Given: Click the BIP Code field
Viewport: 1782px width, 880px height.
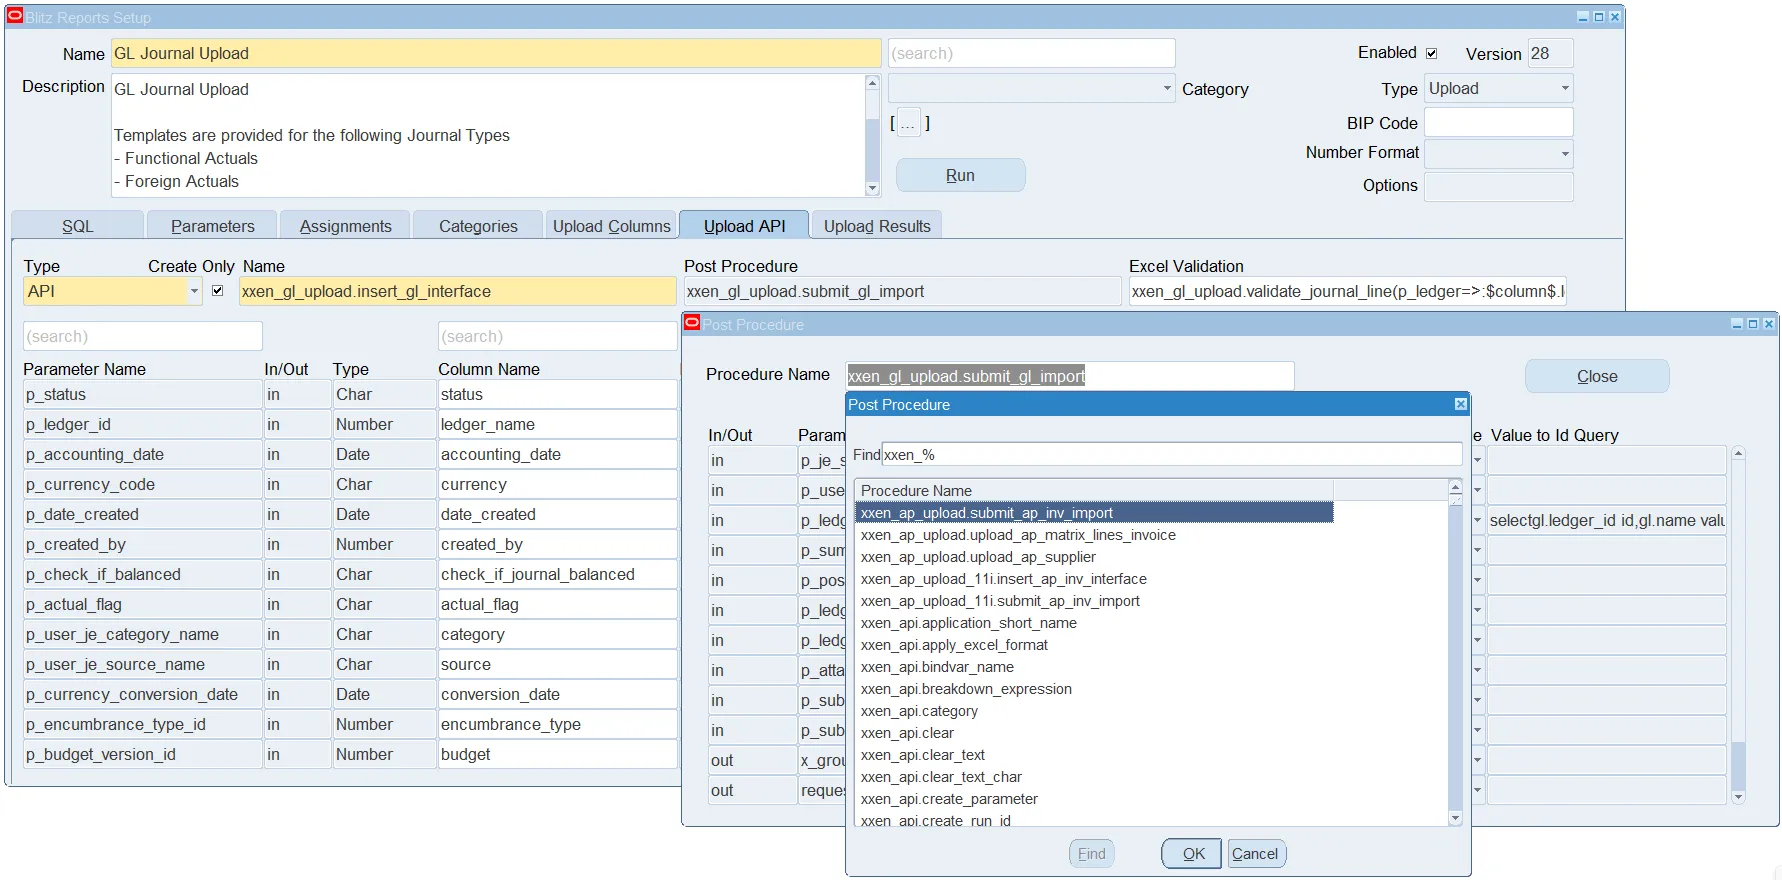Looking at the screenshot, I should click(x=1498, y=122).
